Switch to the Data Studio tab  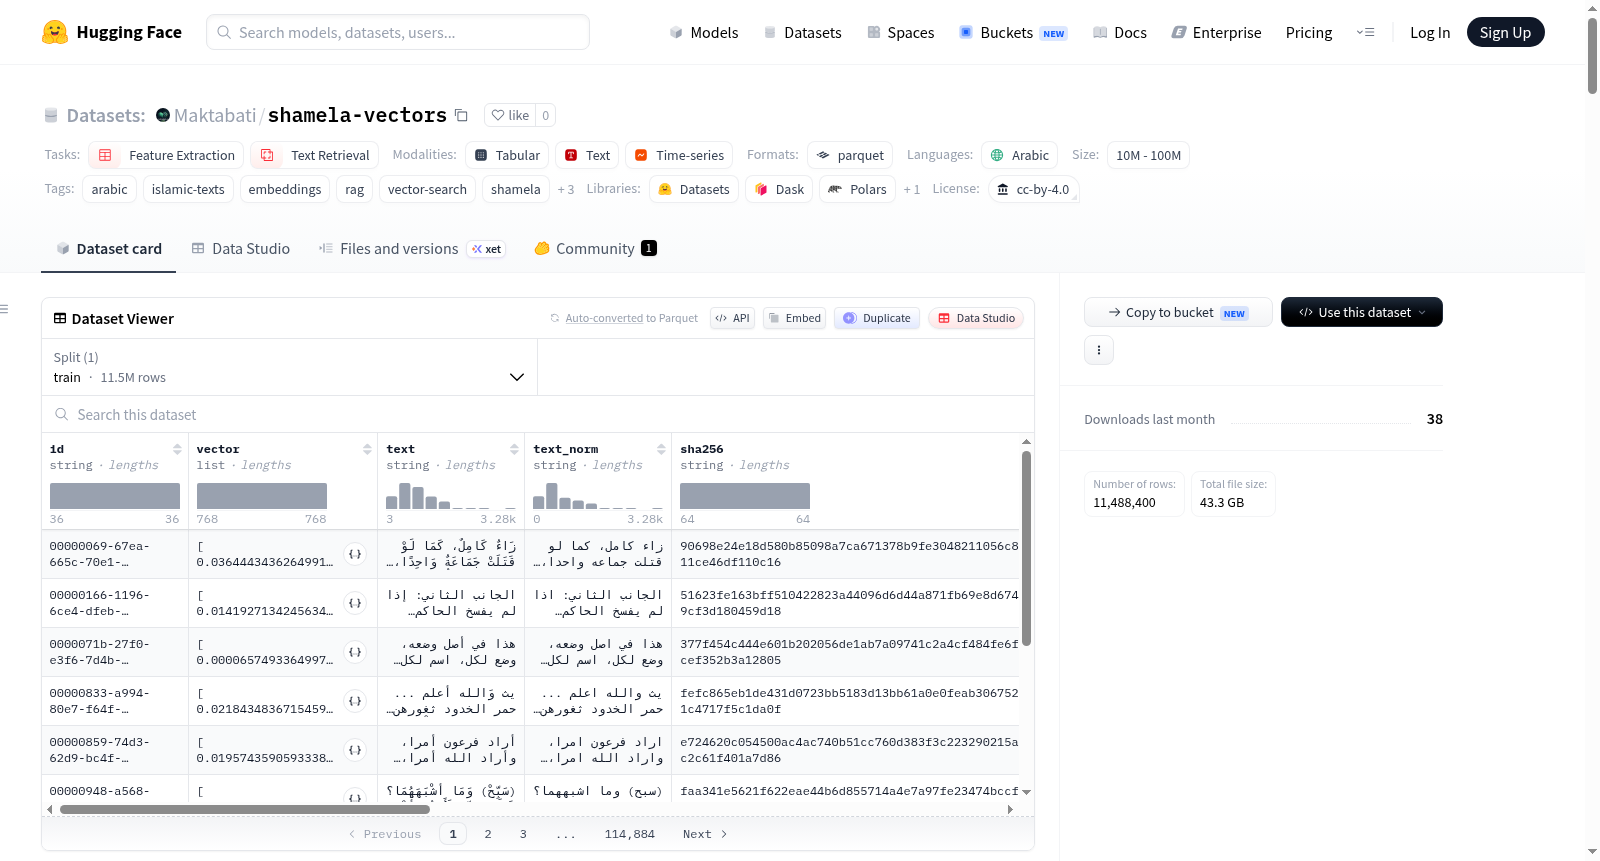click(241, 248)
